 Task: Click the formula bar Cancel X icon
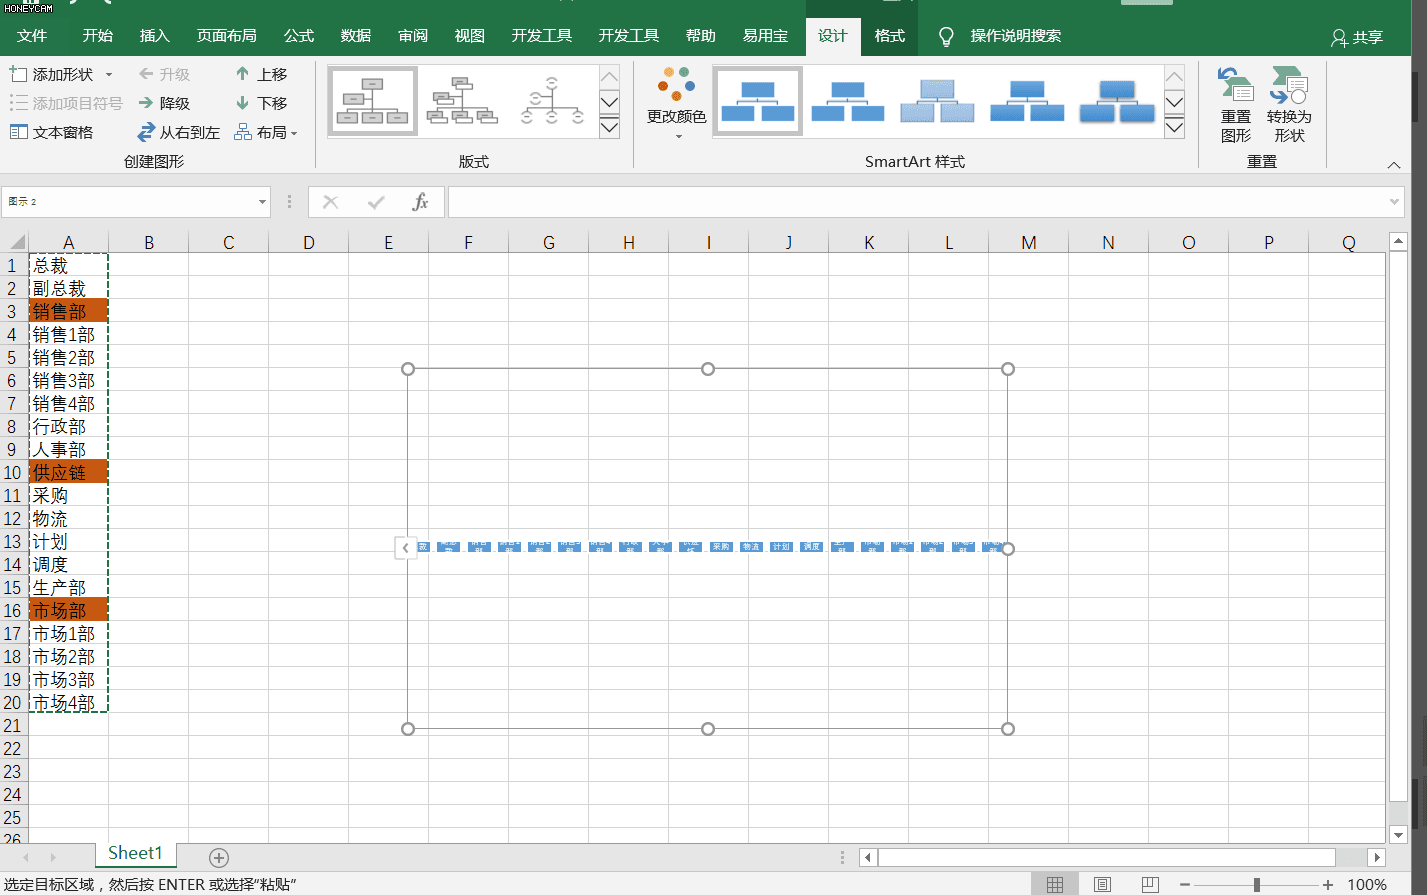(x=330, y=202)
